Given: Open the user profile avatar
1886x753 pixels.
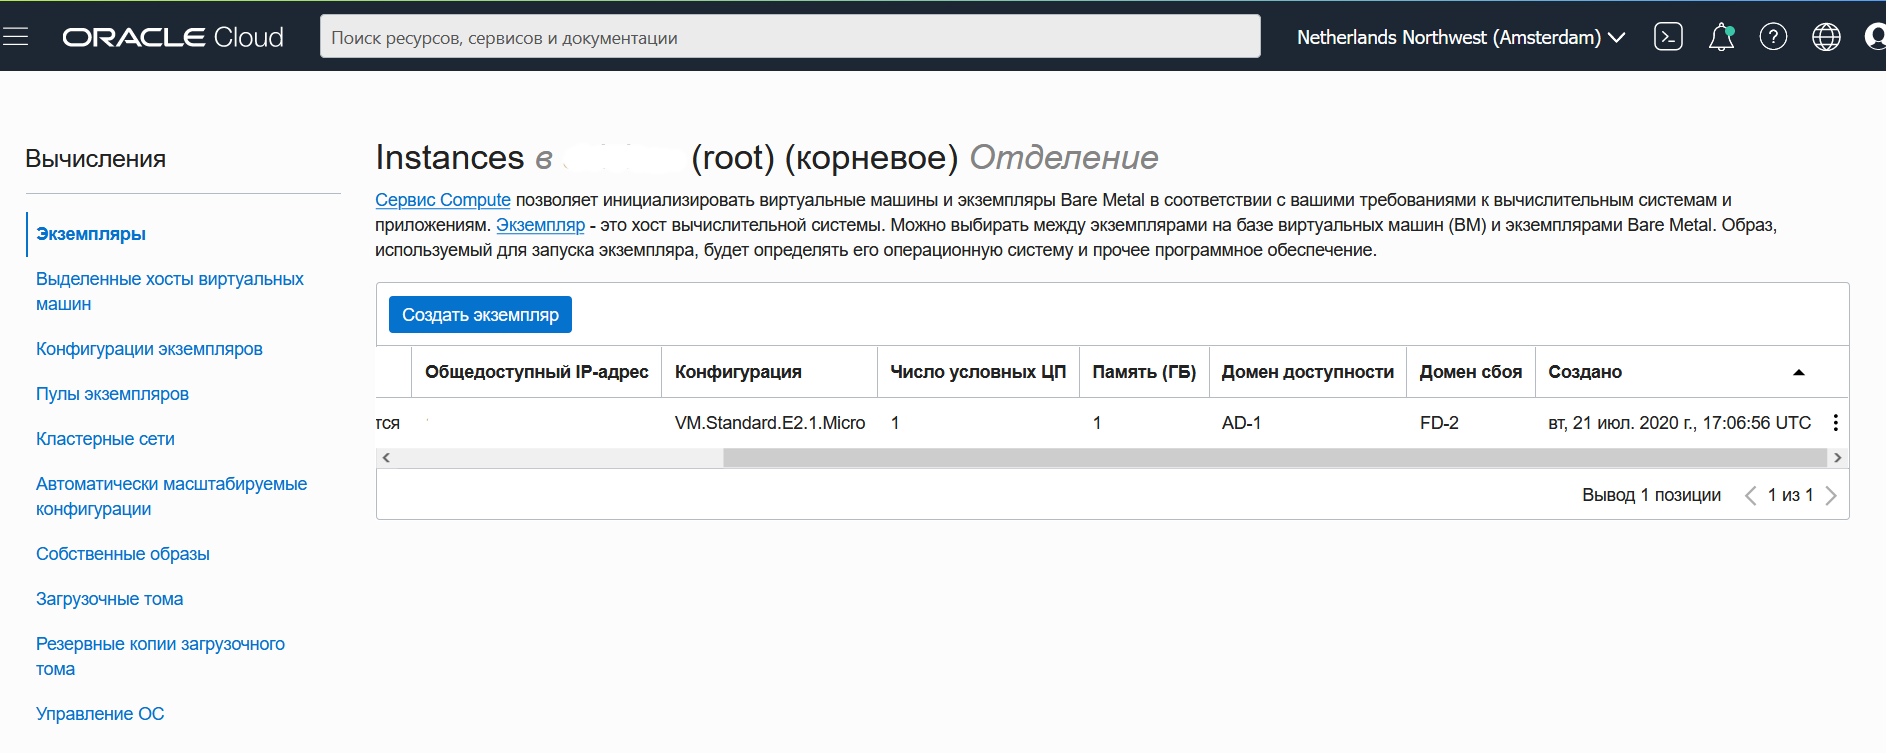Looking at the screenshot, I should click(1876, 37).
